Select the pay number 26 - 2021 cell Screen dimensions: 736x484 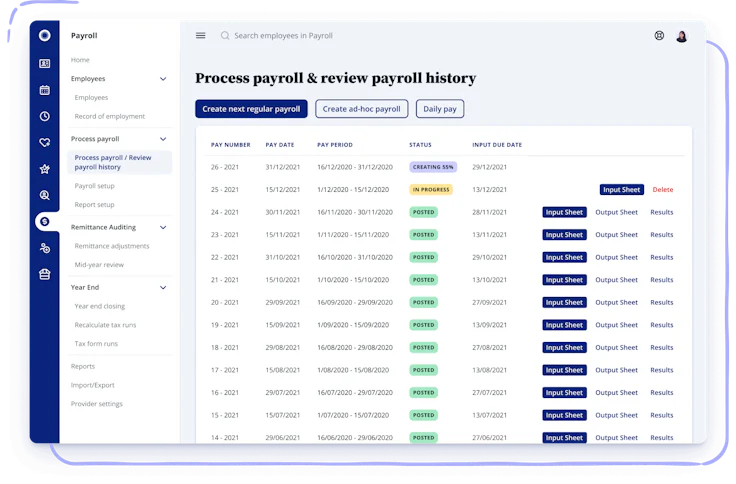225,167
